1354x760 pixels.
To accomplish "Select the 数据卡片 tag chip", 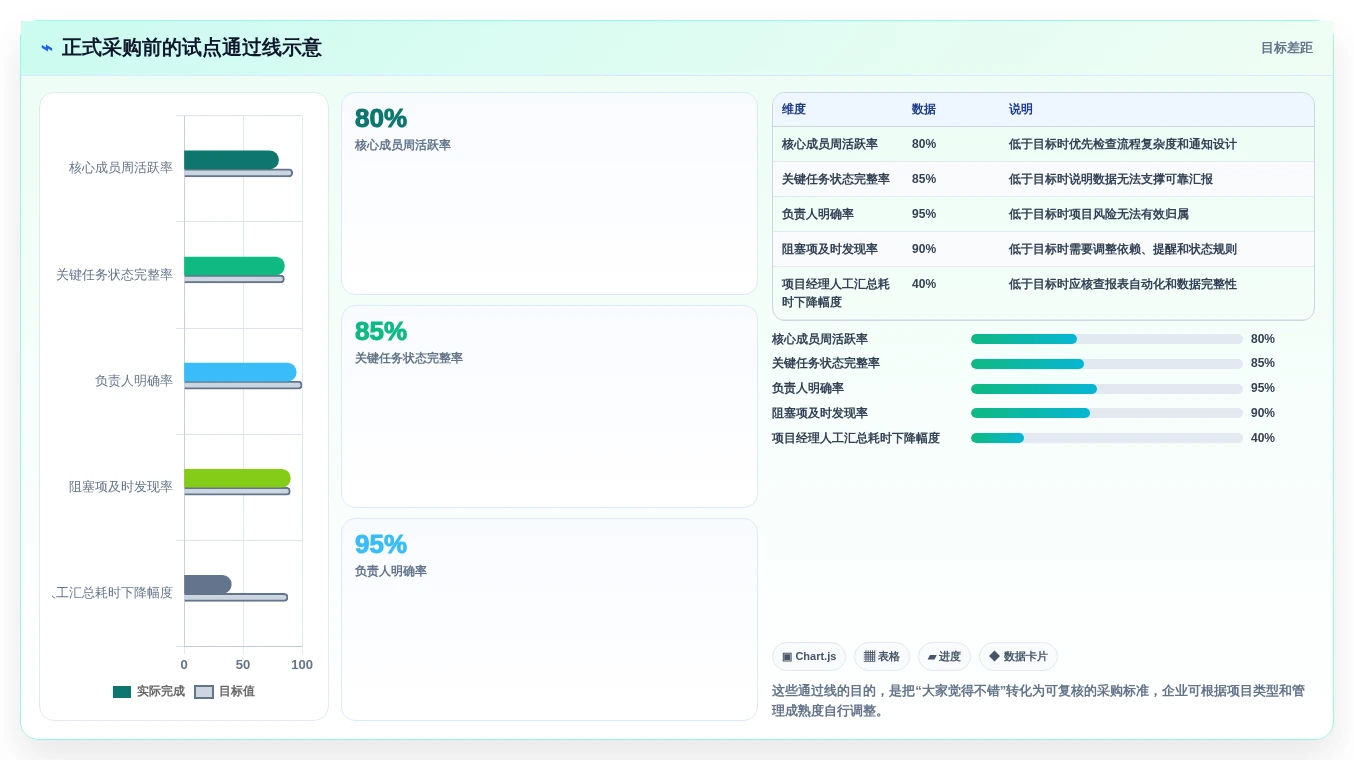I will tap(1018, 657).
